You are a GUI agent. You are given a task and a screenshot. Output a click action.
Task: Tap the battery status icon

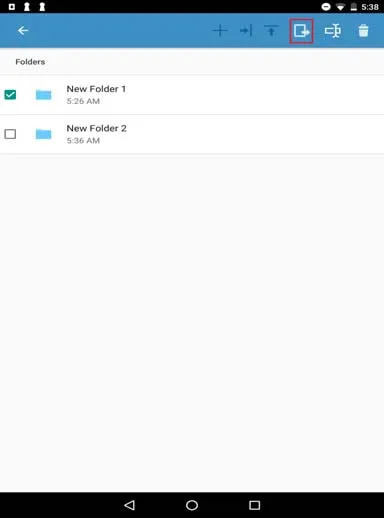tap(354, 7)
